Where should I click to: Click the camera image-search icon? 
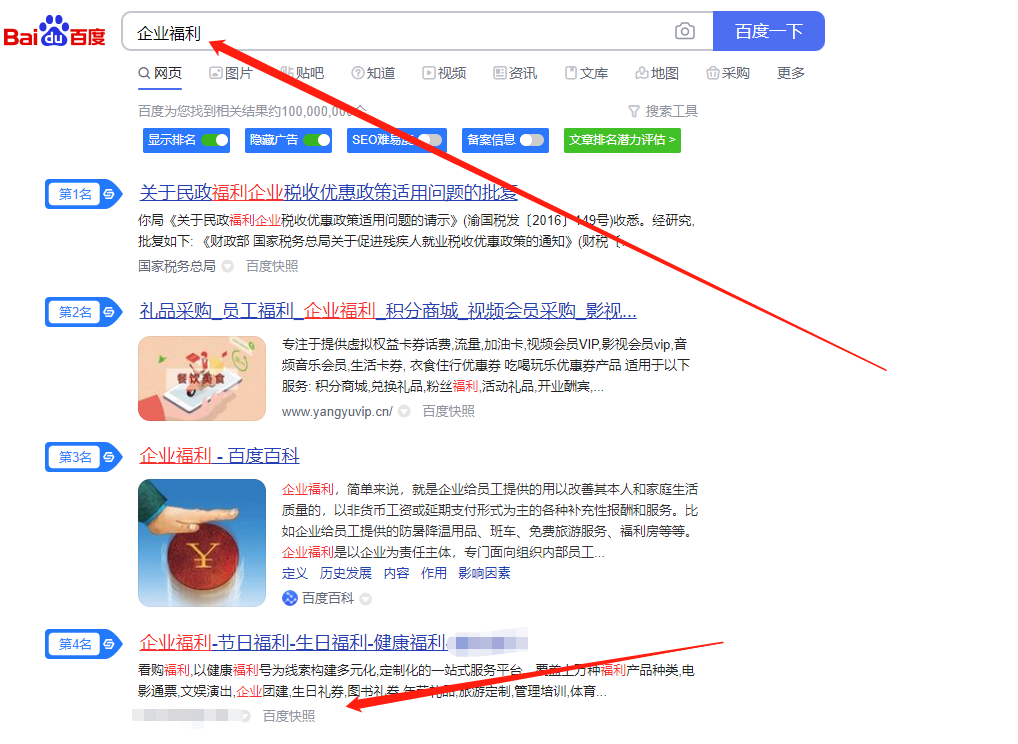coord(684,31)
